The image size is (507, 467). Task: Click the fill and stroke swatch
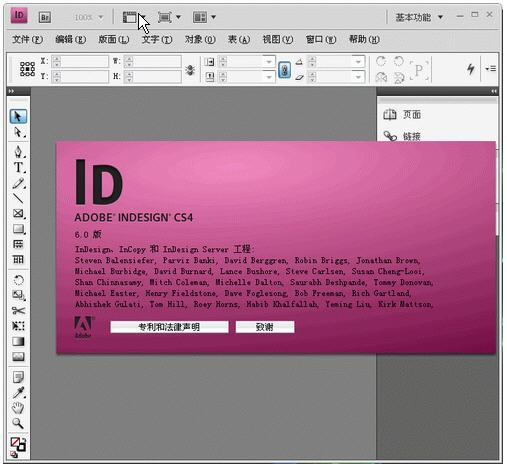point(18,445)
